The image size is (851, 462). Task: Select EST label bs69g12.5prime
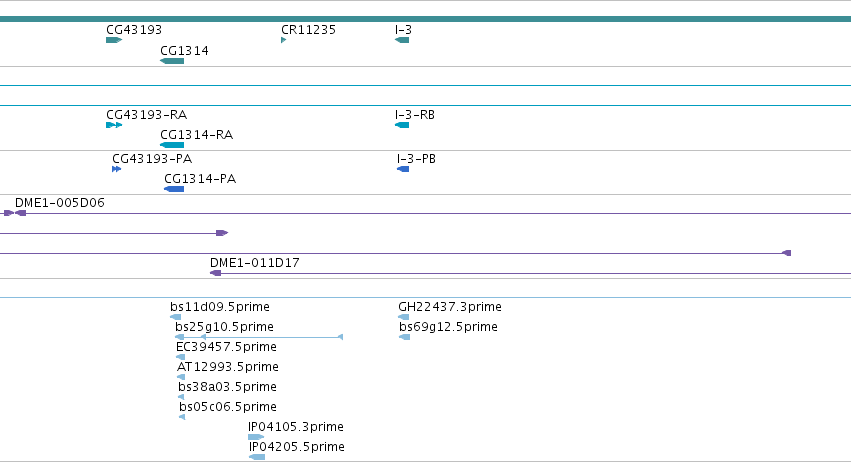point(448,327)
